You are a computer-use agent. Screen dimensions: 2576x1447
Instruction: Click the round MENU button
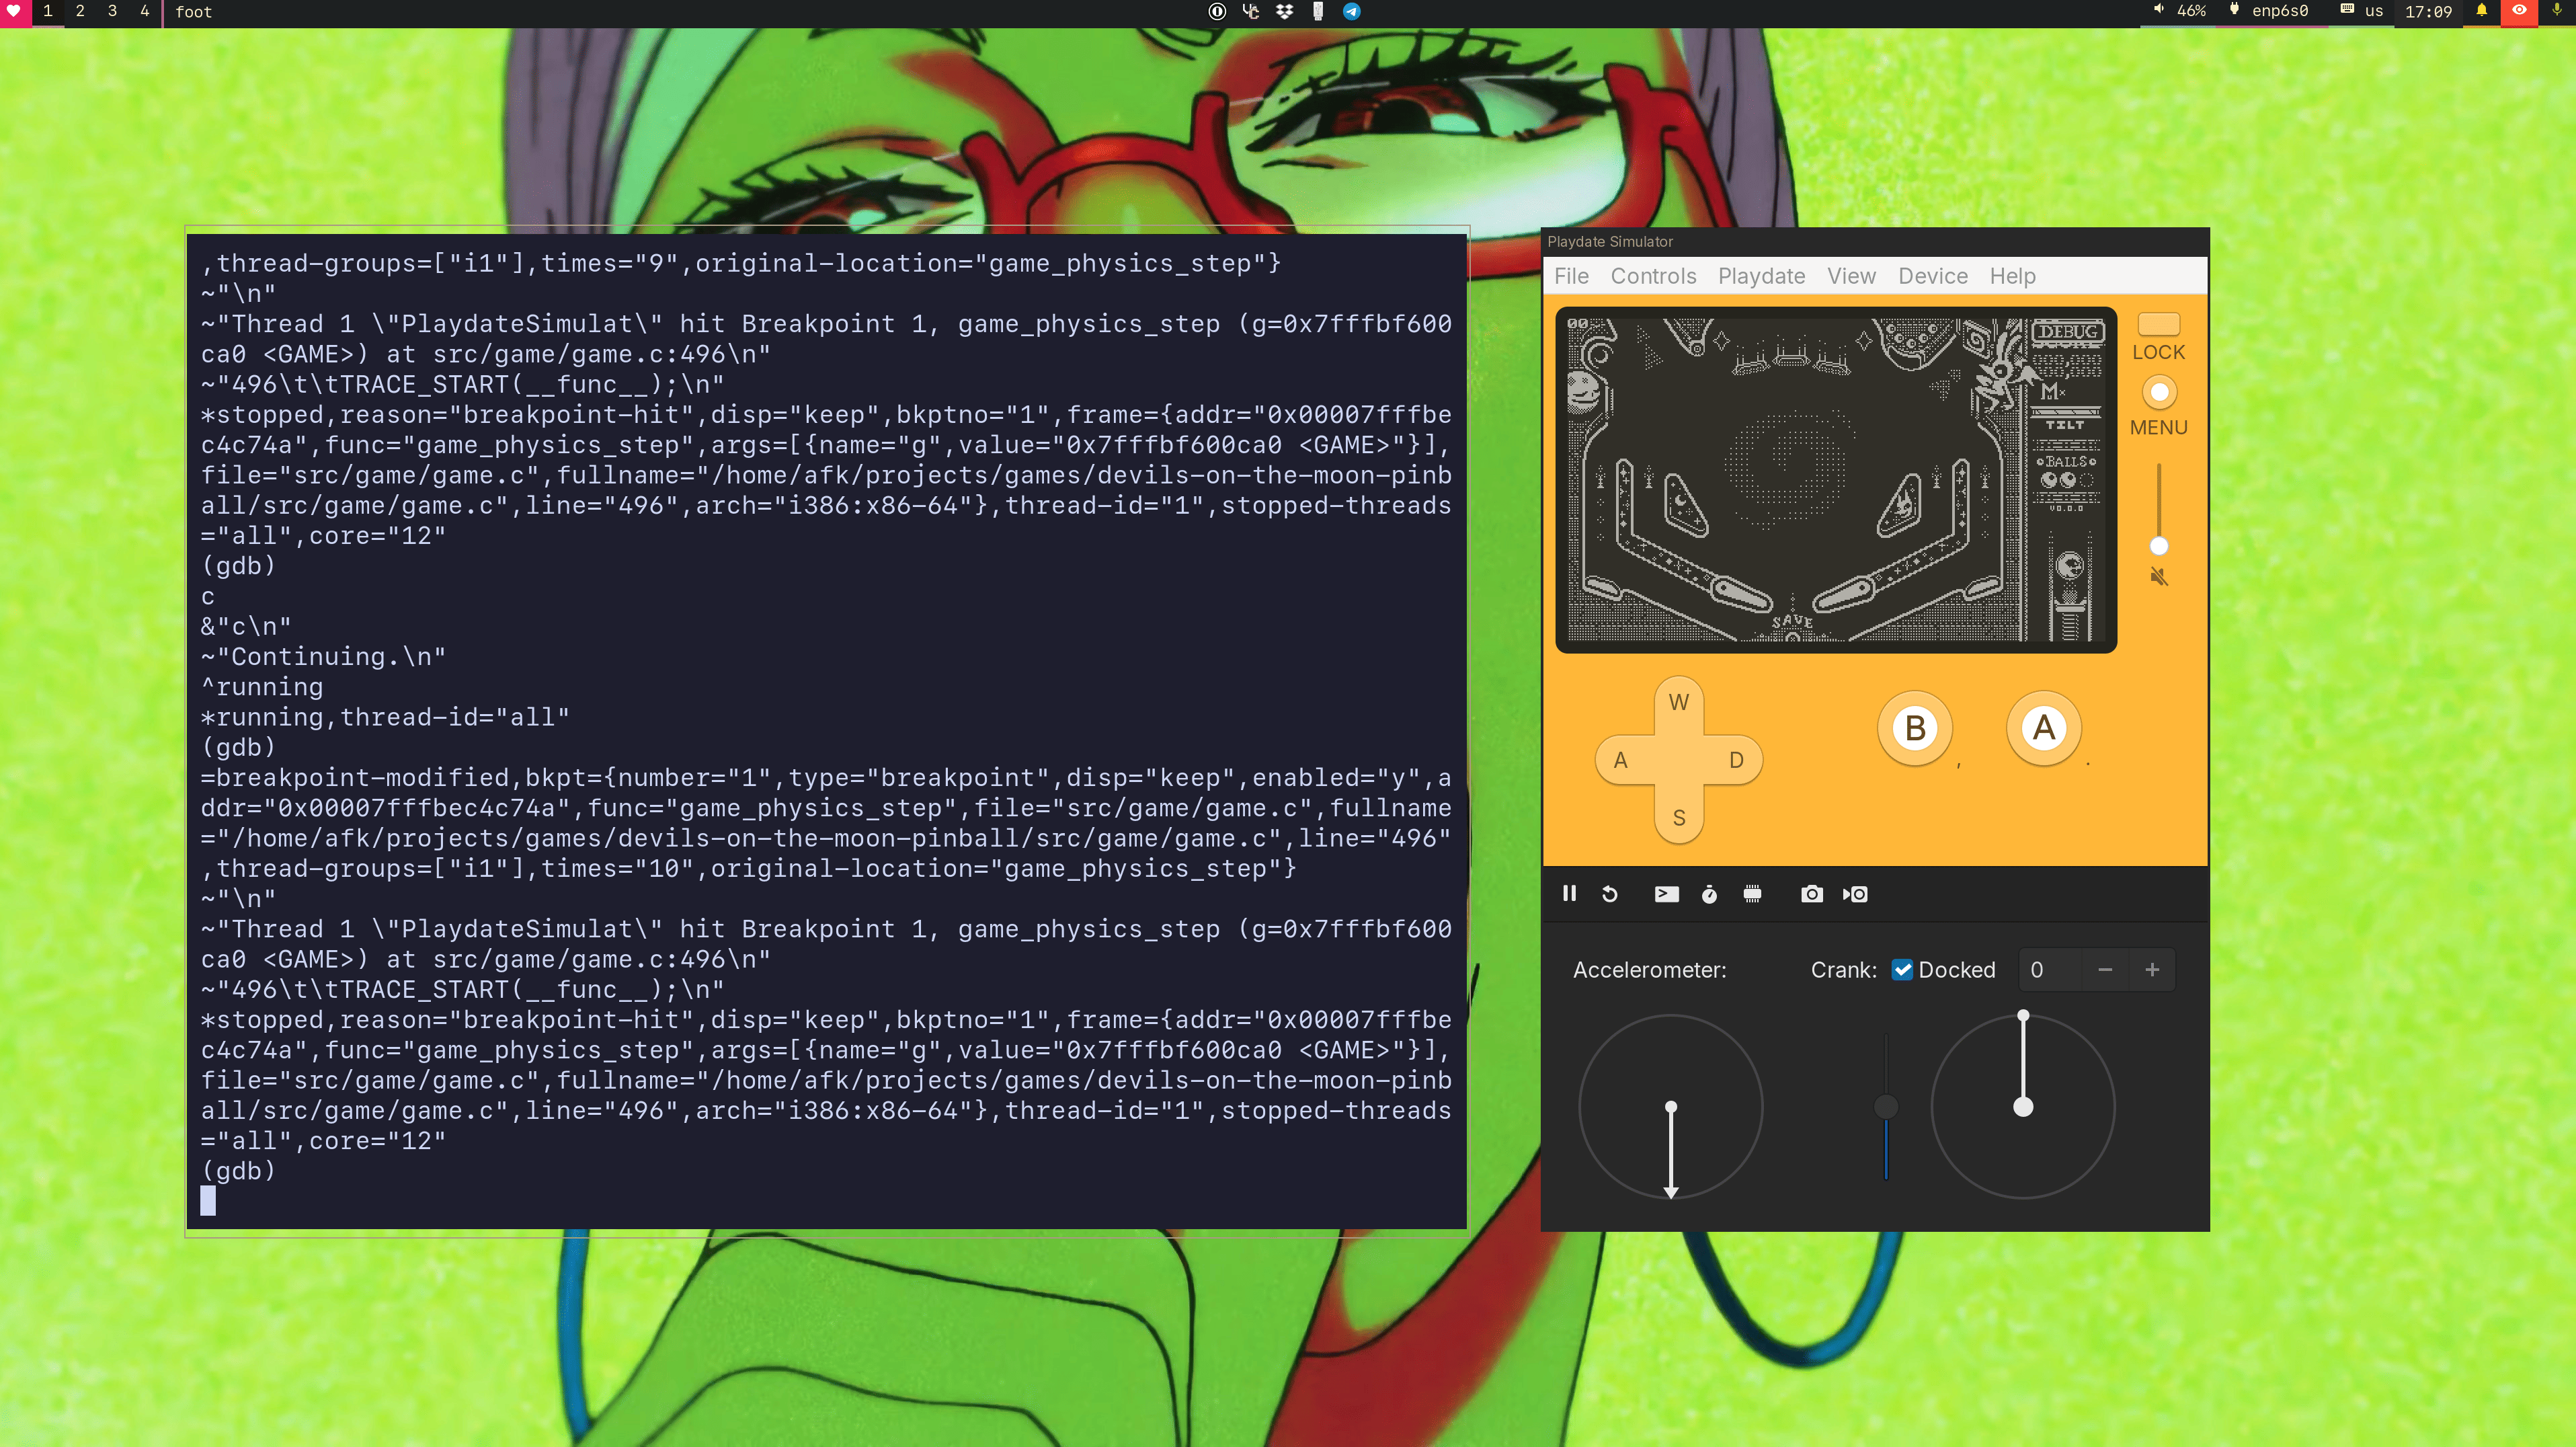click(x=2159, y=392)
